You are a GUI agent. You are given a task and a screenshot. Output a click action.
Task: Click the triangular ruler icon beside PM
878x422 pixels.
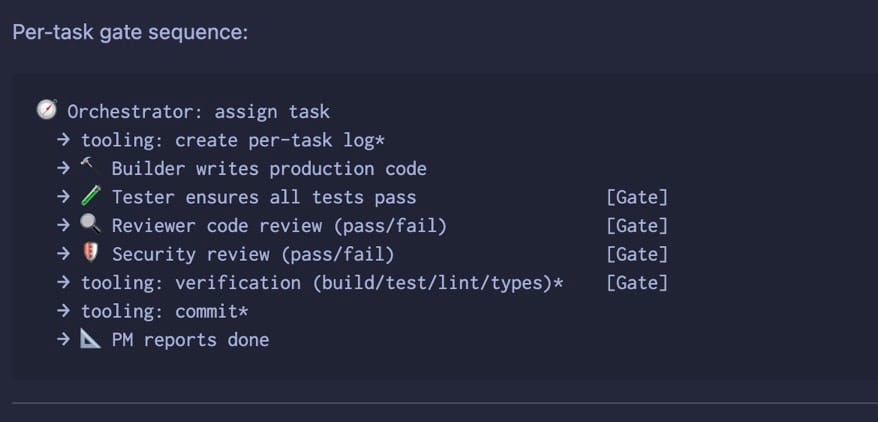pyautogui.click(x=90, y=340)
